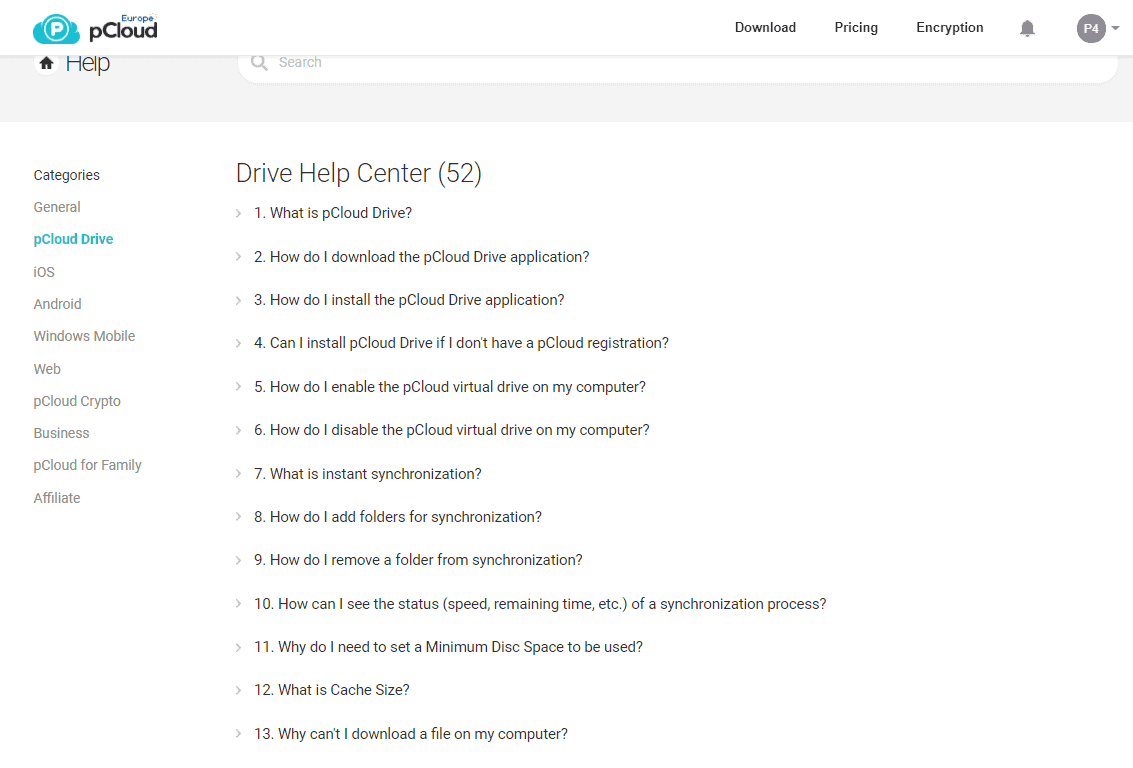This screenshot has width=1133, height=768.
Task: Open '13. Why can't I download a file' question
Action: (410, 734)
